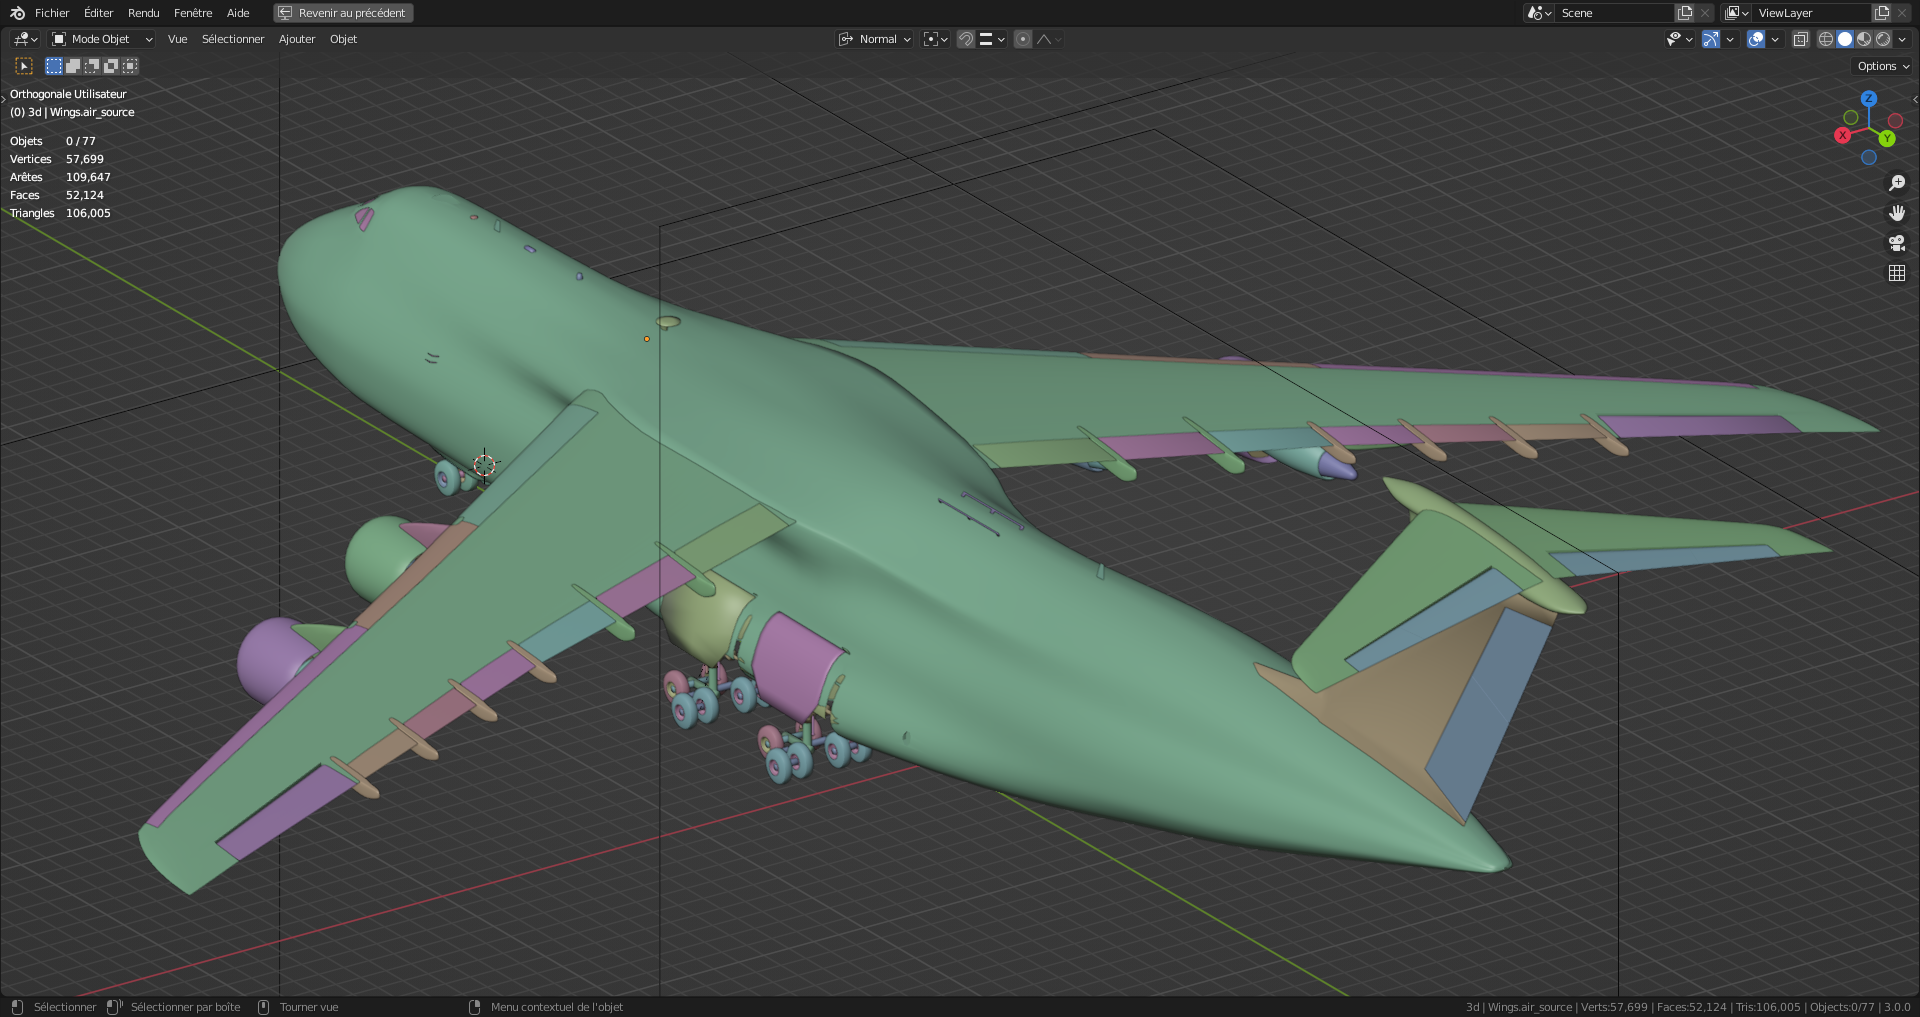Viewport: 1920px width, 1017px height.
Task: Open the snapping options dropdown
Action: [992, 39]
